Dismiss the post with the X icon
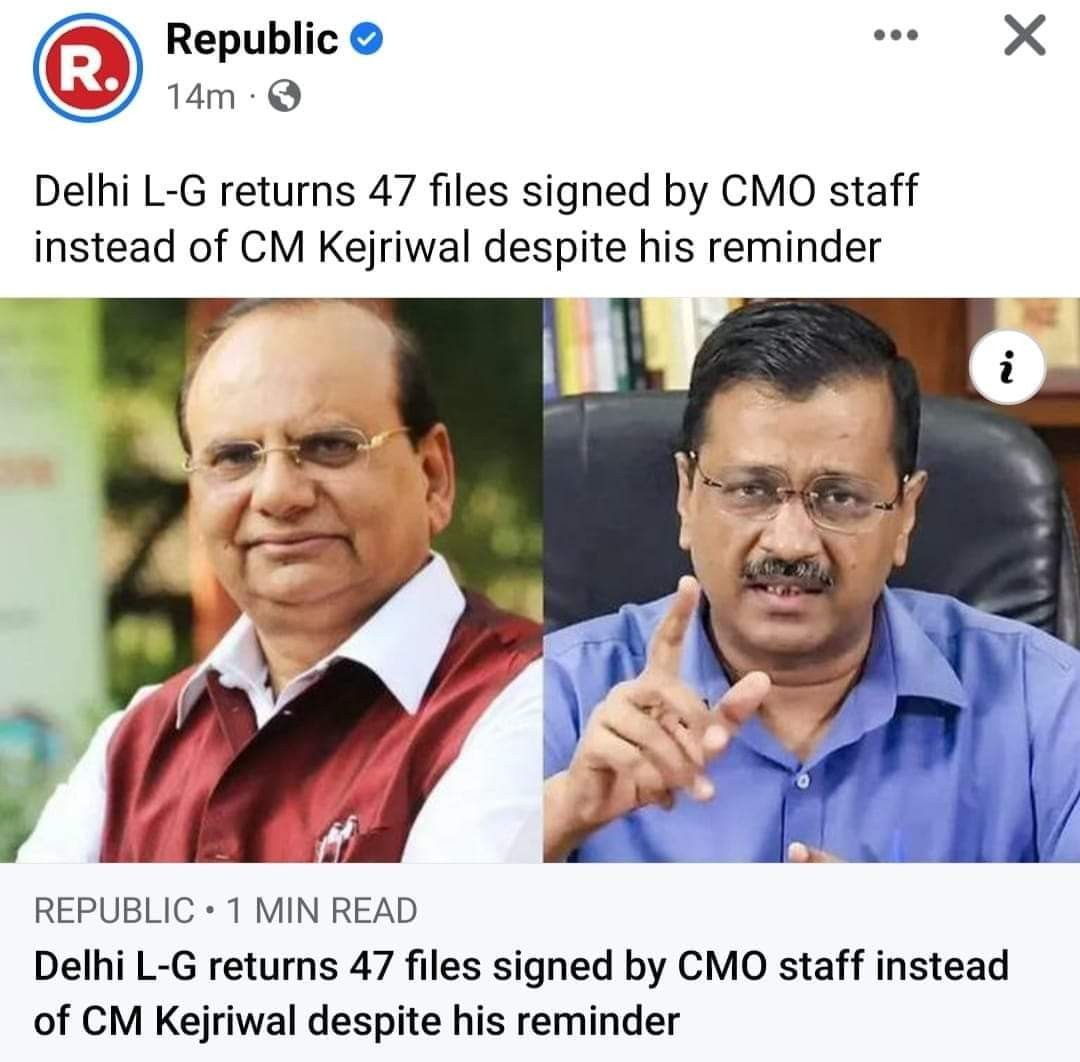 point(1025,35)
